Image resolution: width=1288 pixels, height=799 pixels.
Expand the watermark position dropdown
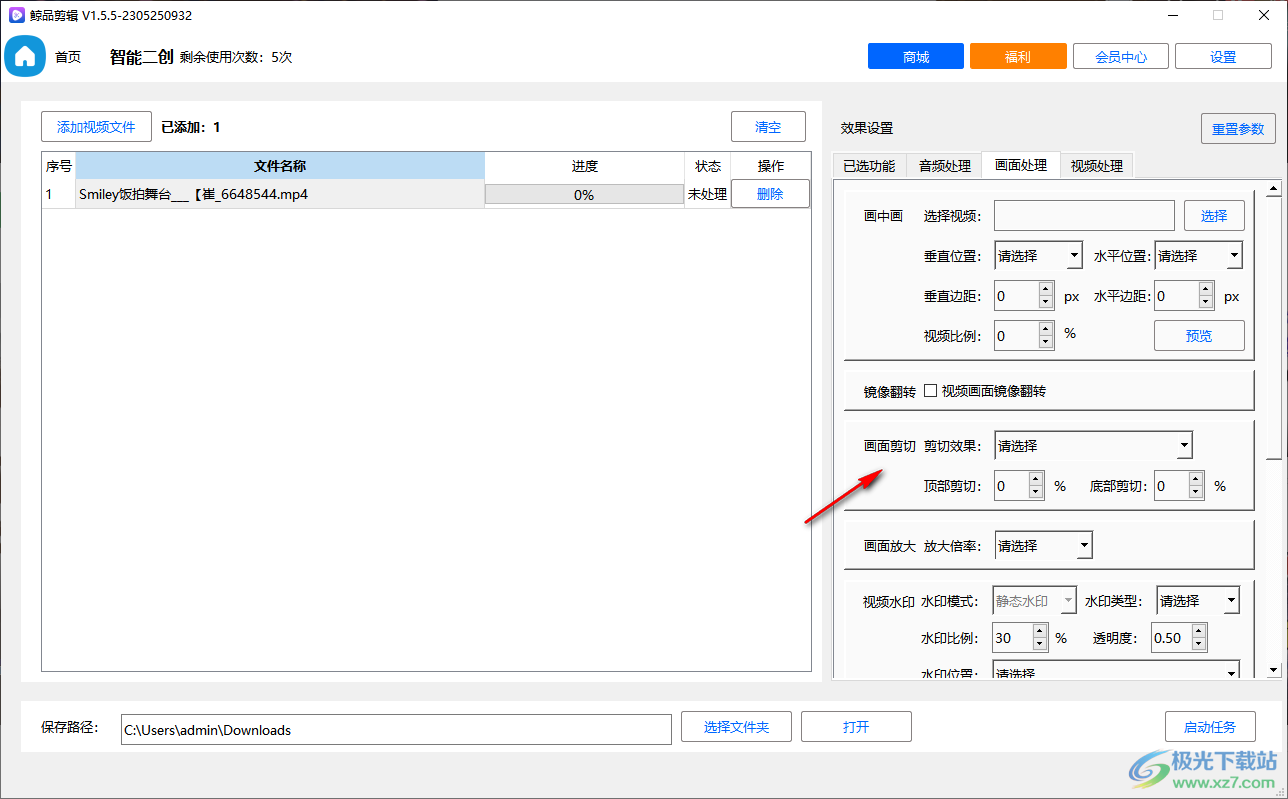tap(1116, 670)
